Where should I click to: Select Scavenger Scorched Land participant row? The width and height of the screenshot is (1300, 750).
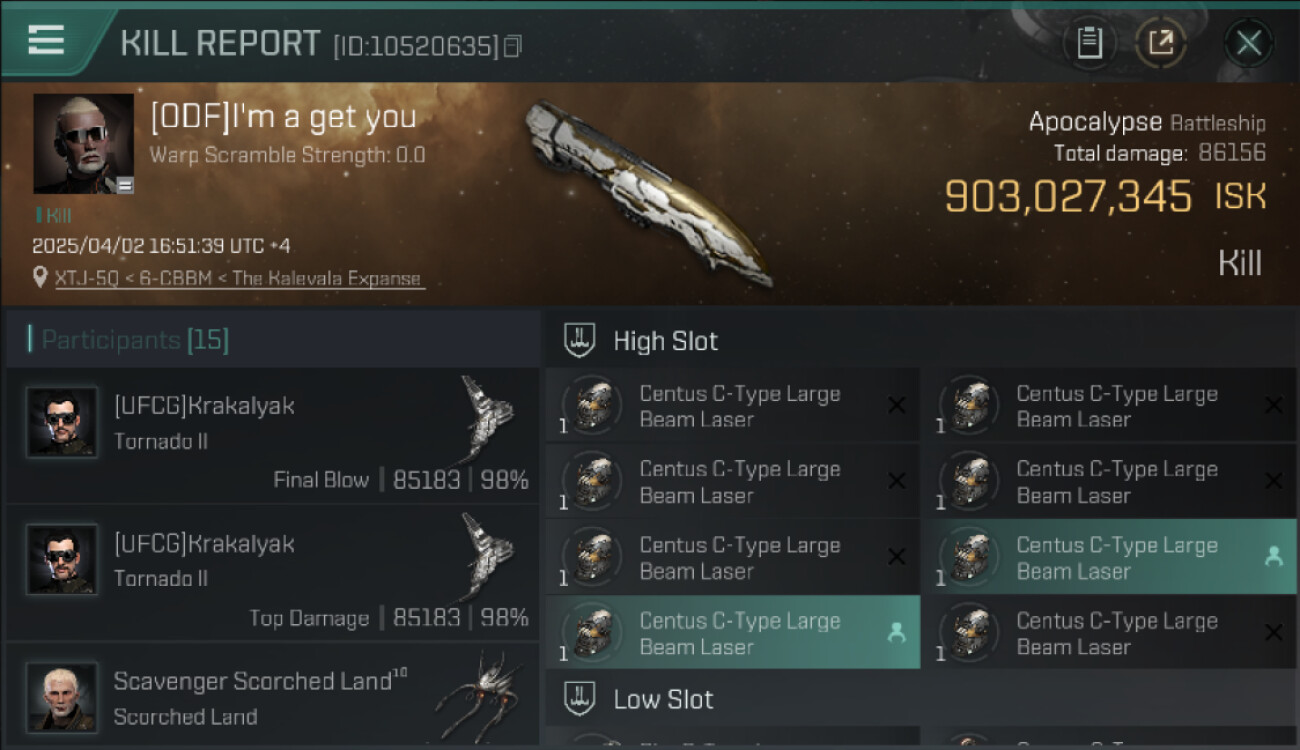(272, 695)
